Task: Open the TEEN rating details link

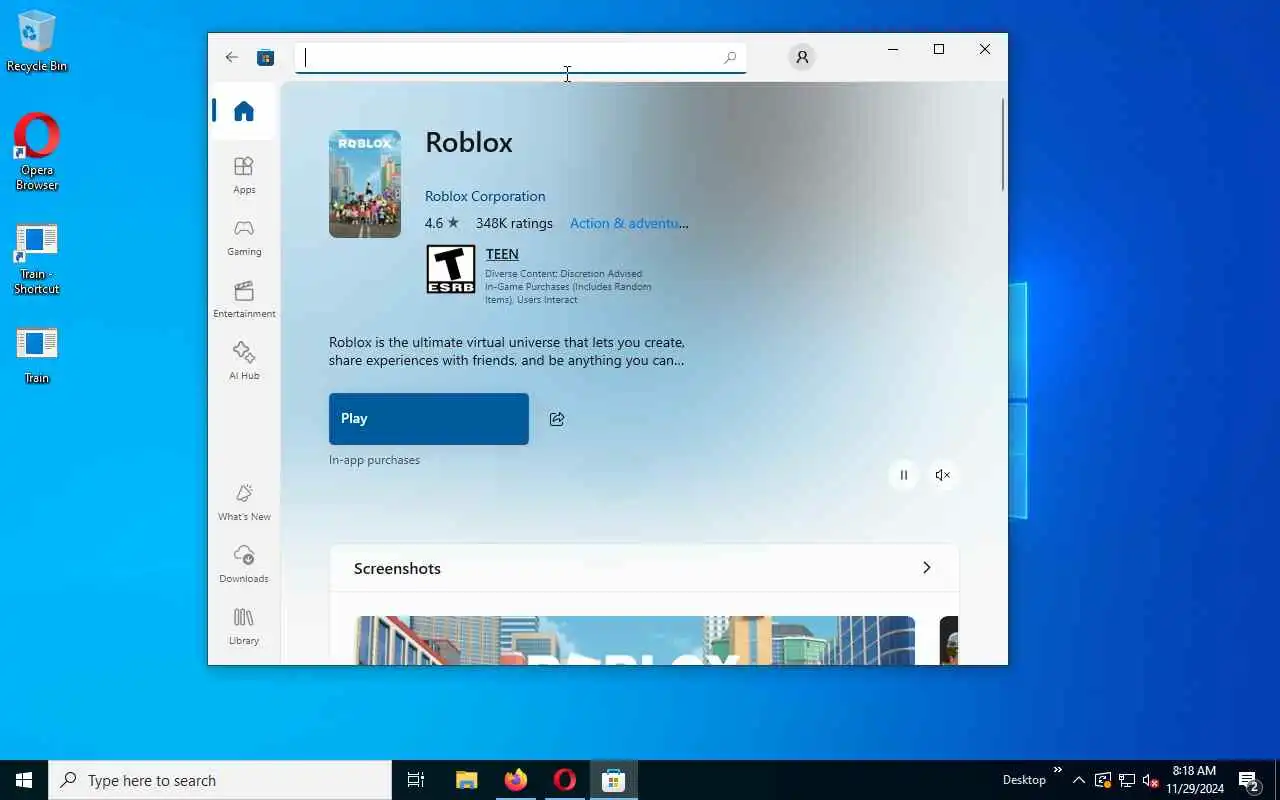Action: [502, 254]
